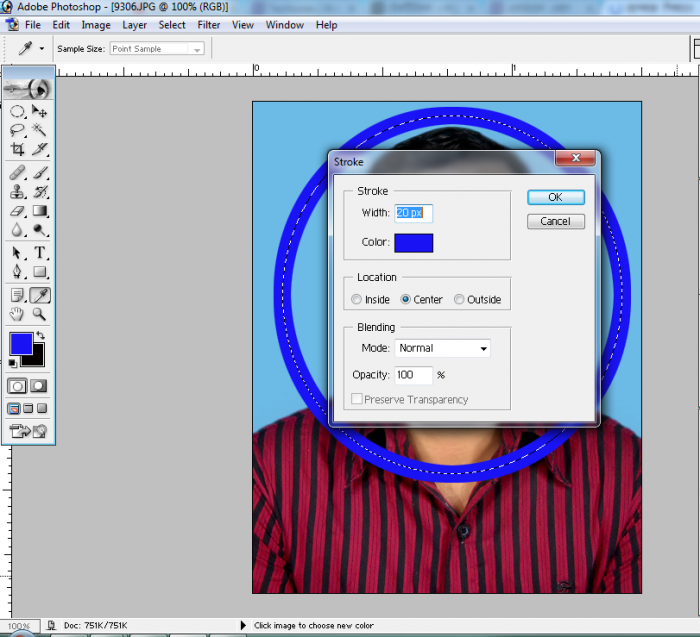Viewport: 700px width, 637px height.
Task: Click the blue stroke Color swatch
Action: [x=414, y=242]
